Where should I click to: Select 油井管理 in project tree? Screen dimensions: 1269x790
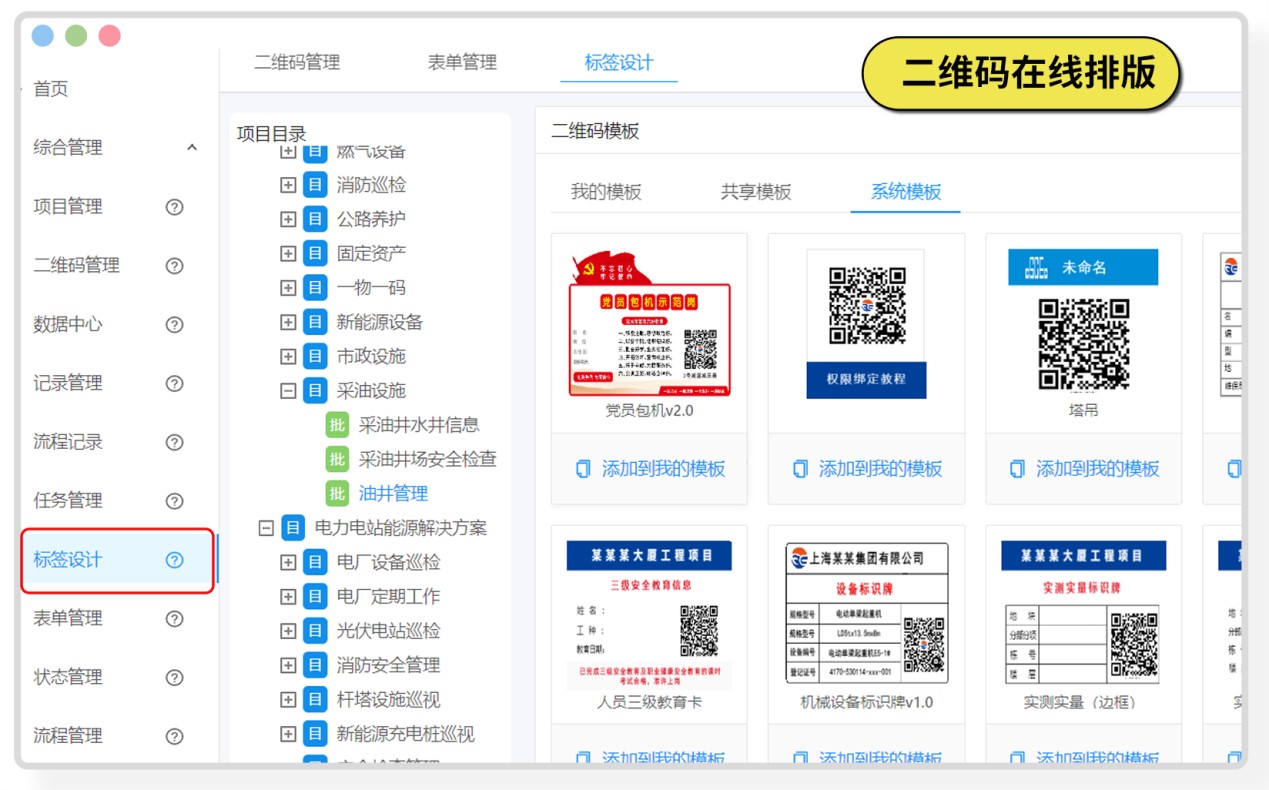click(393, 493)
